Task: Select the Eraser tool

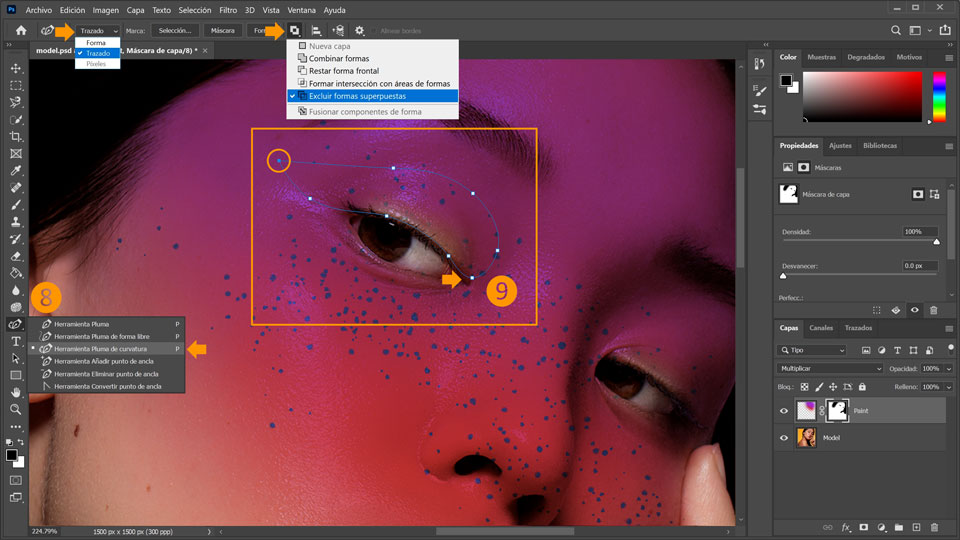Action: coord(16,256)
